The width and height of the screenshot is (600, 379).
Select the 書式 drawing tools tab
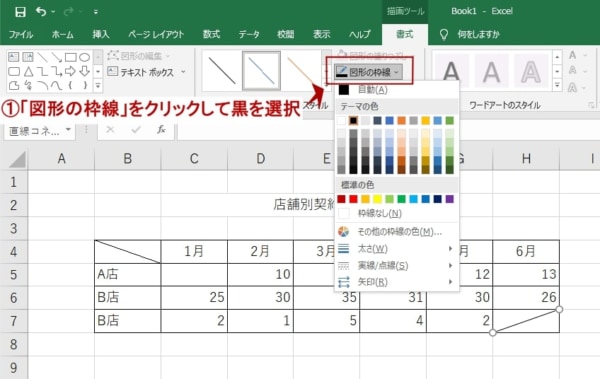[404, 34]
